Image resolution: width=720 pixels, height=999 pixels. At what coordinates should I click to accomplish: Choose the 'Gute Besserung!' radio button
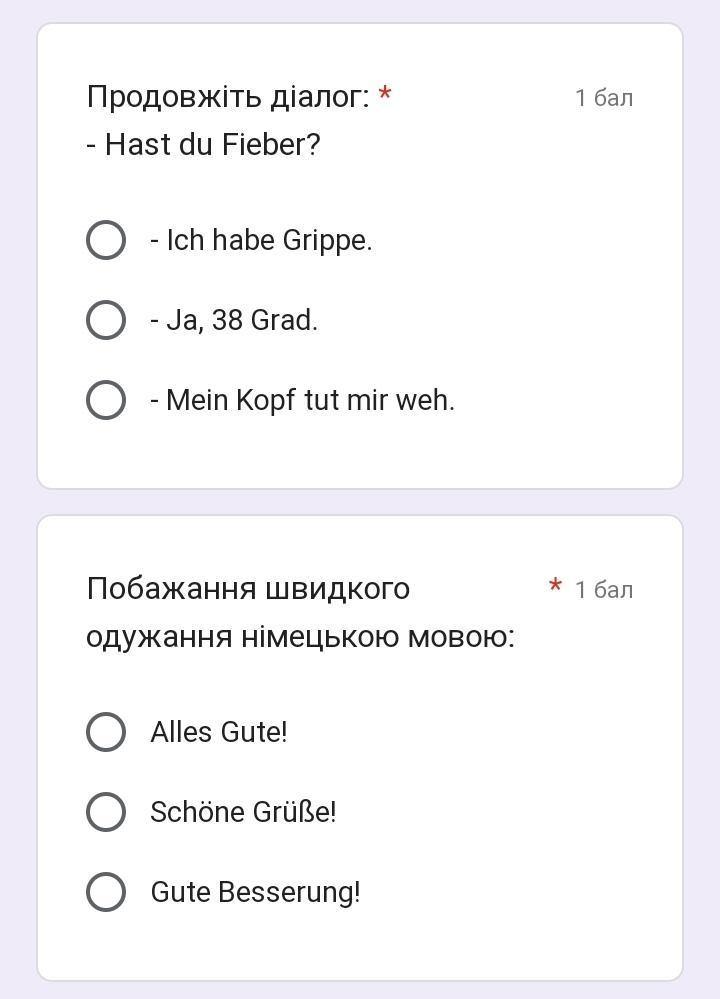[106, 892]
